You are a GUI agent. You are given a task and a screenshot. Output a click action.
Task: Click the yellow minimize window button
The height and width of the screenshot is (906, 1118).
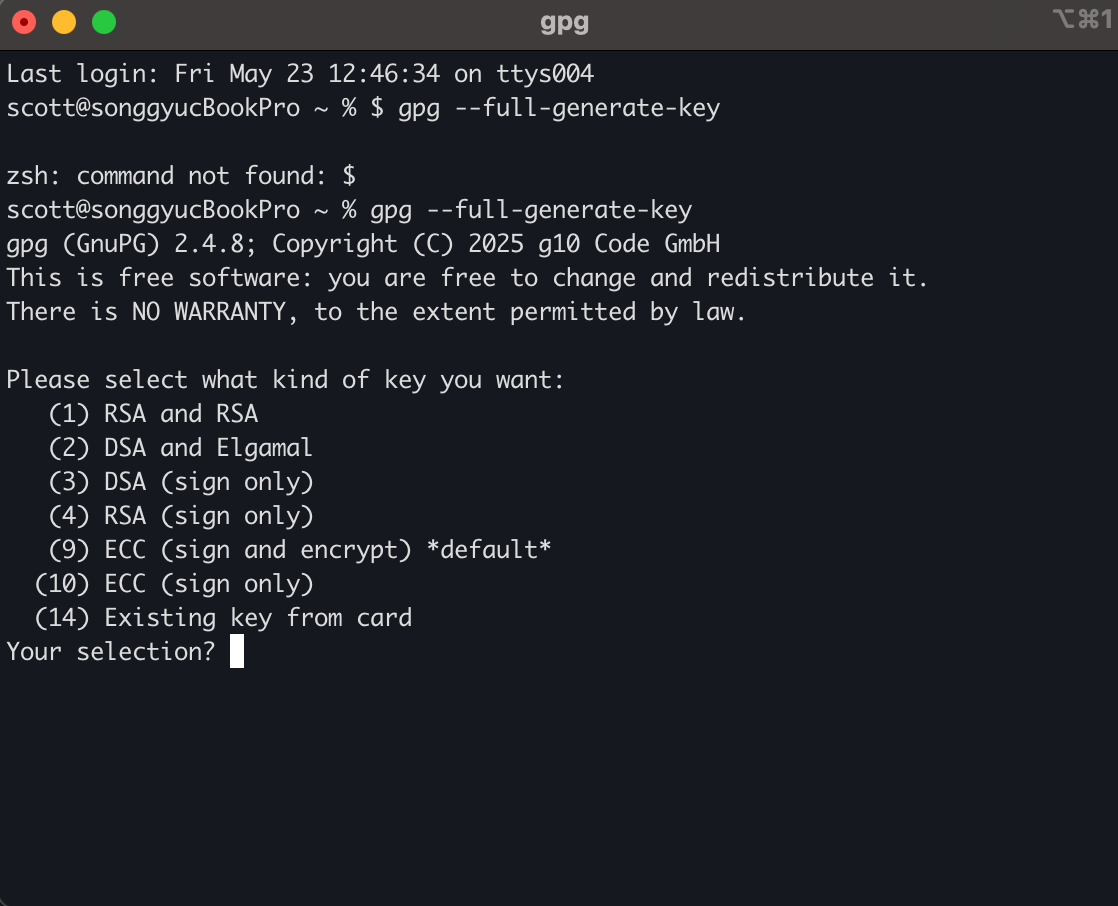point(64,22)
